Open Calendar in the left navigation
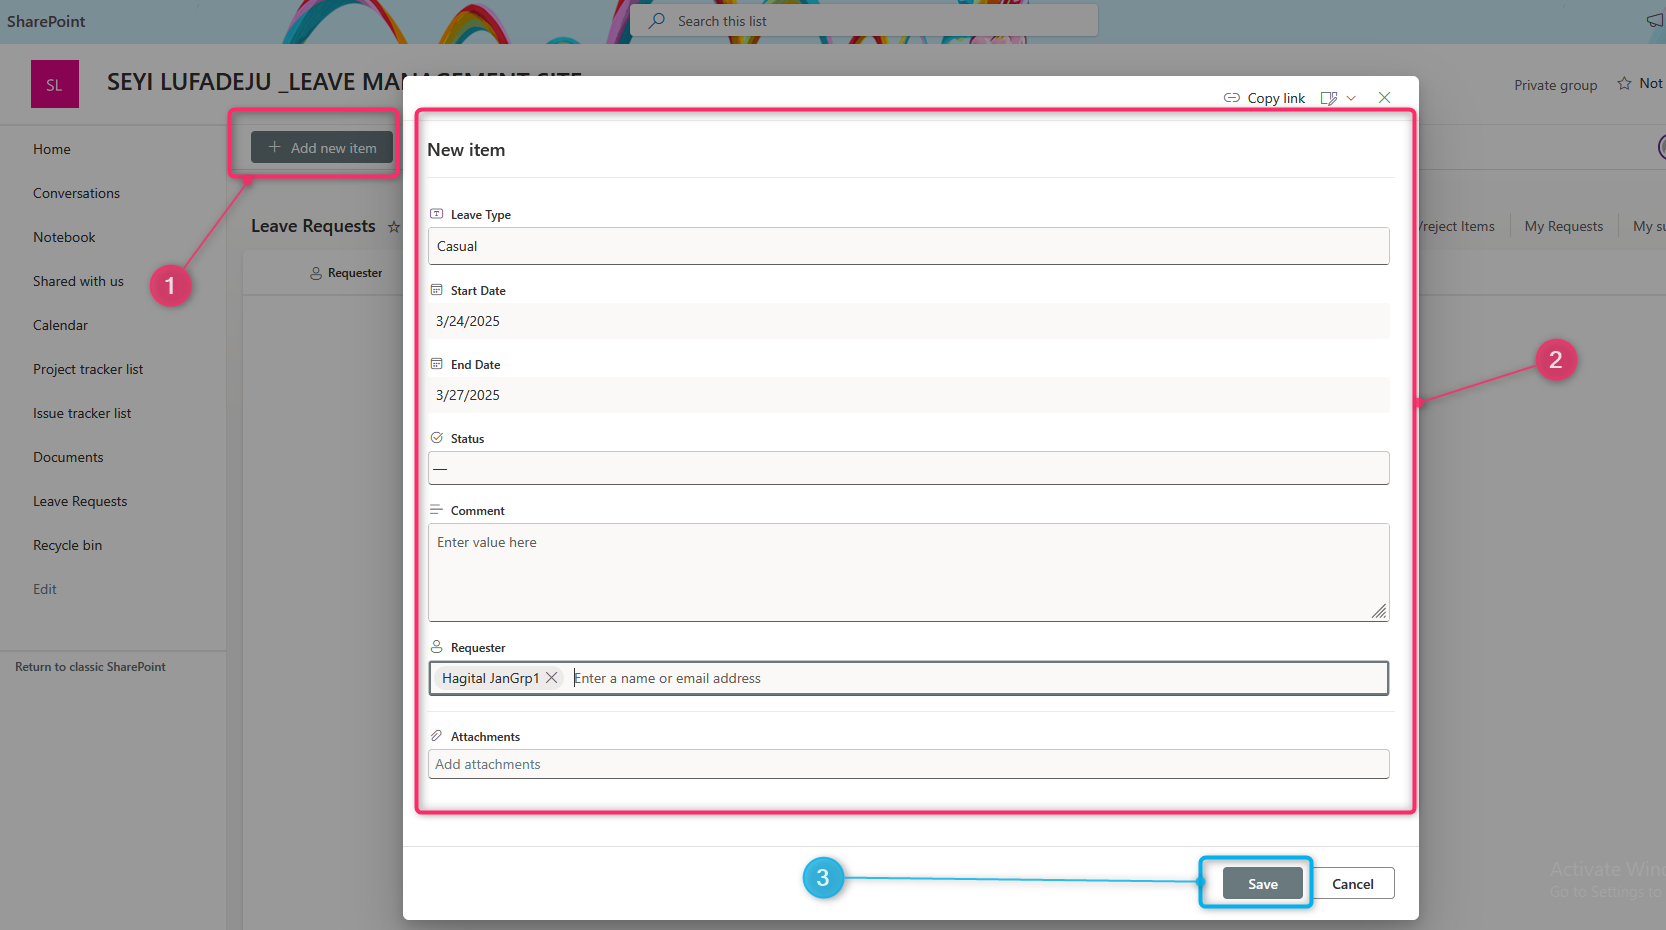Viewport: 1666px width, 930px height. coord(60,325)
